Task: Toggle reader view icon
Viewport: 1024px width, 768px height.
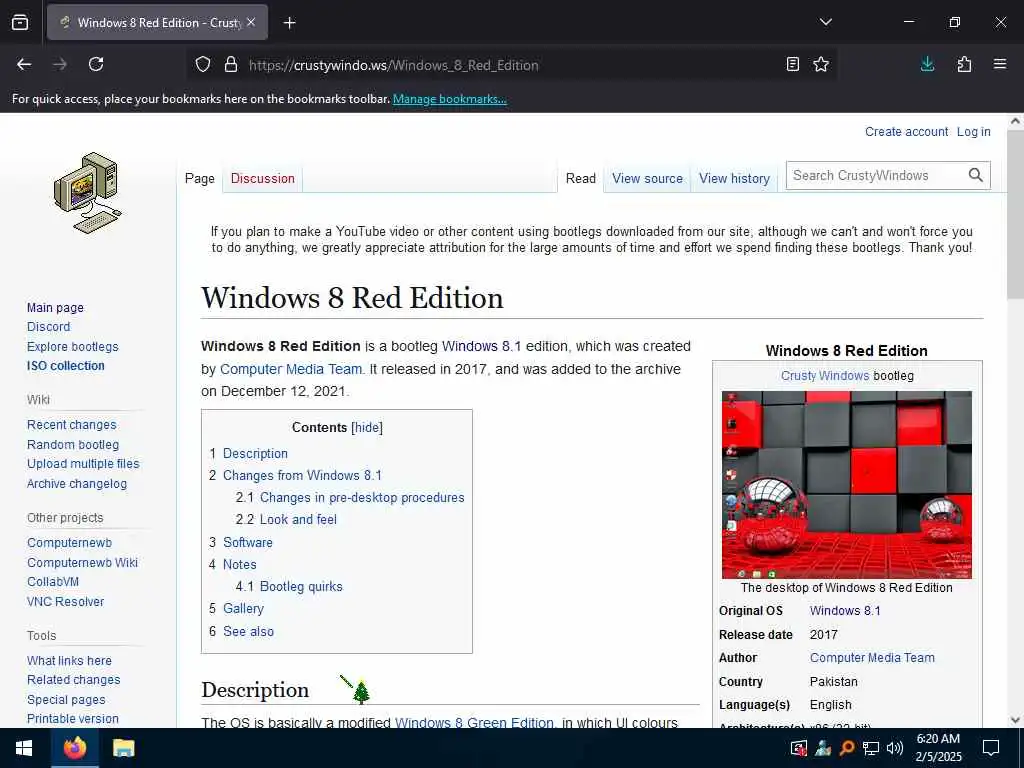Action: pyautogui.click(x=793, y=64)
